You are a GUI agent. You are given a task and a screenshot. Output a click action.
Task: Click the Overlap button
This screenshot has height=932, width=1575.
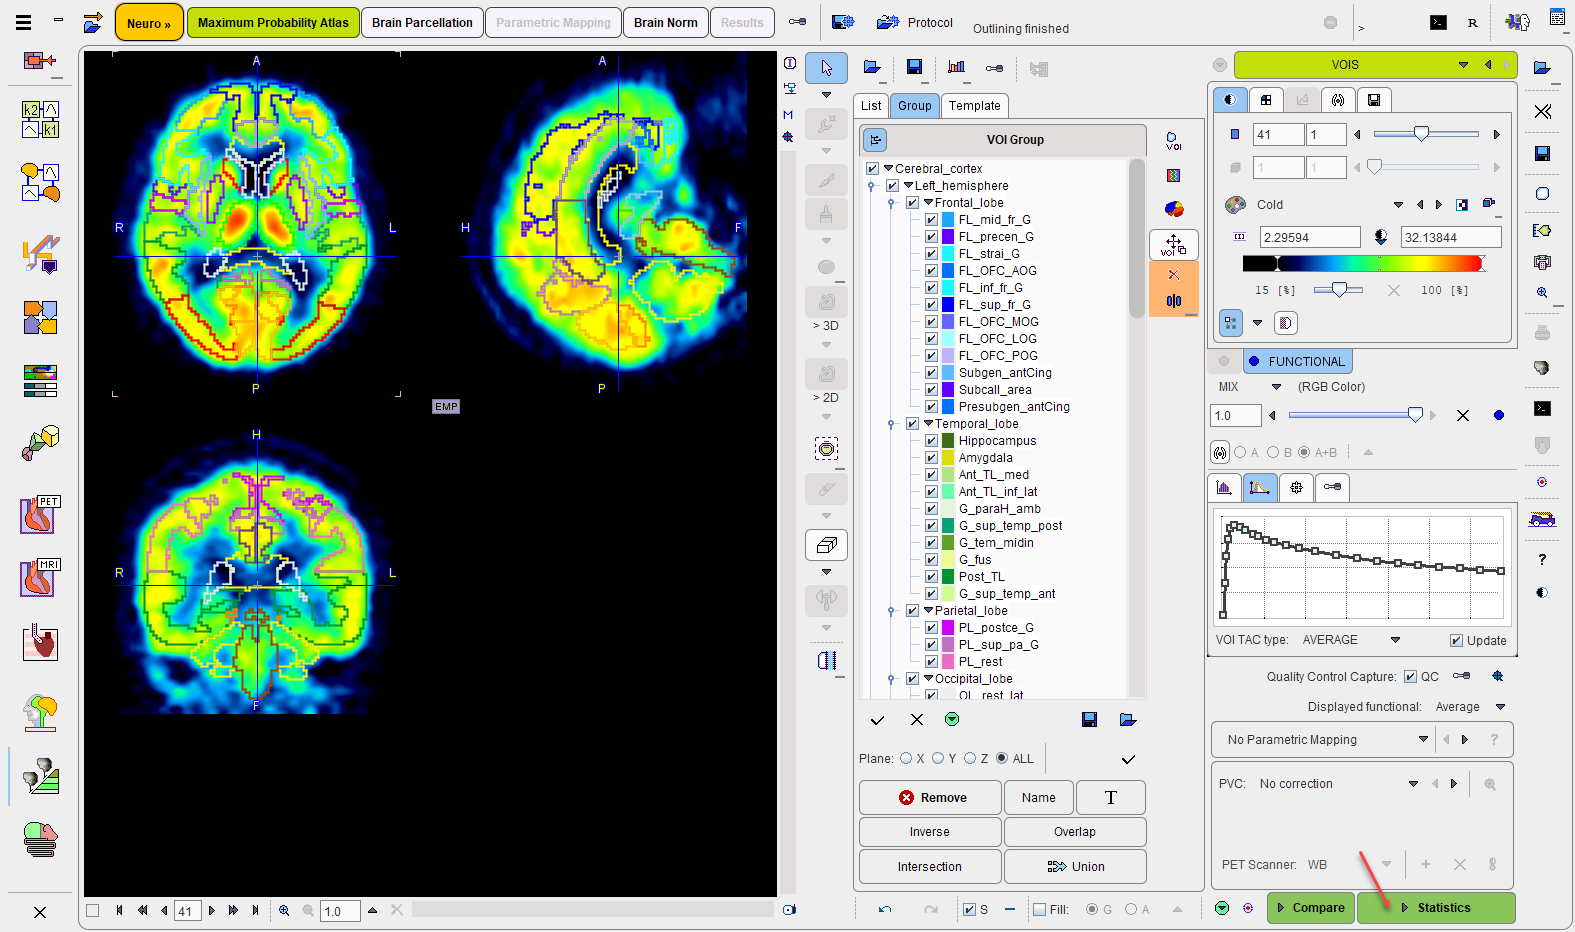(1075, 832)
